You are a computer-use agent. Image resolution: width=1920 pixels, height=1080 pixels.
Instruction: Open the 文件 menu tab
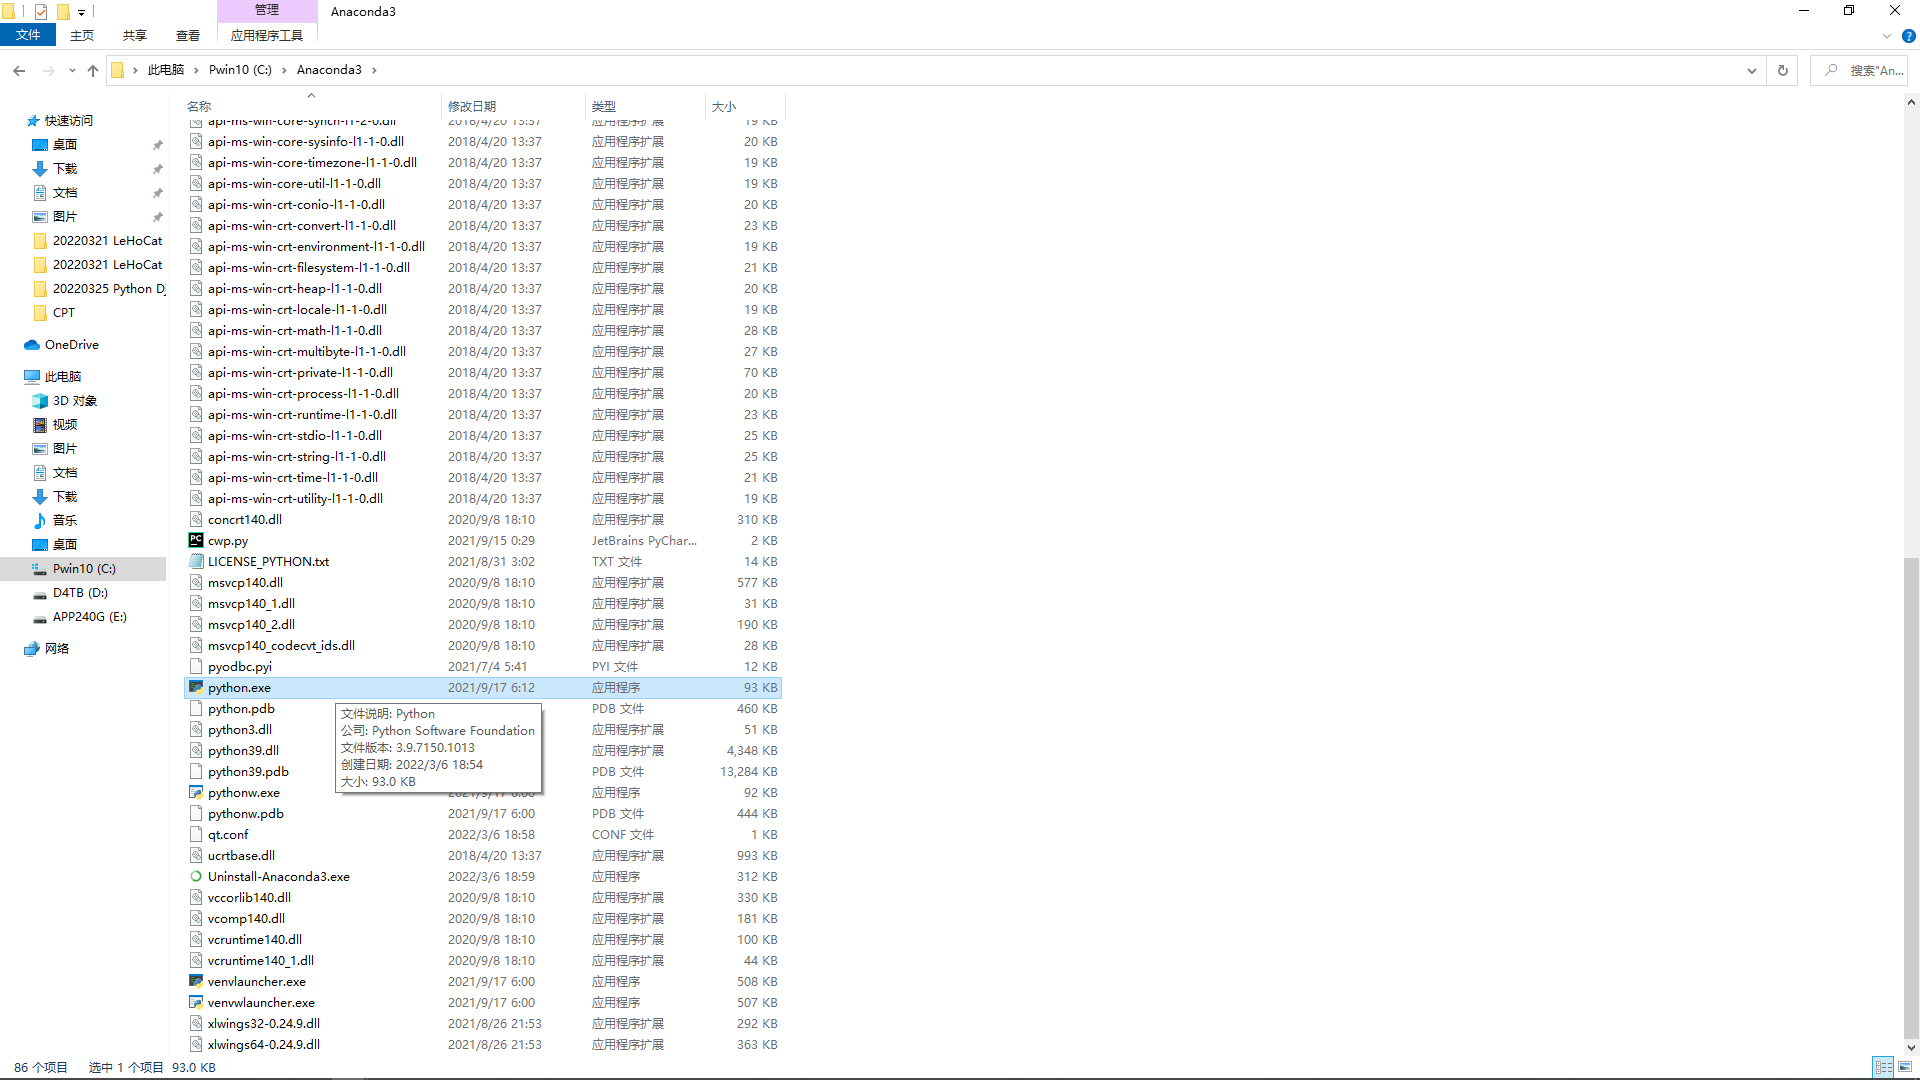(28, 35)
